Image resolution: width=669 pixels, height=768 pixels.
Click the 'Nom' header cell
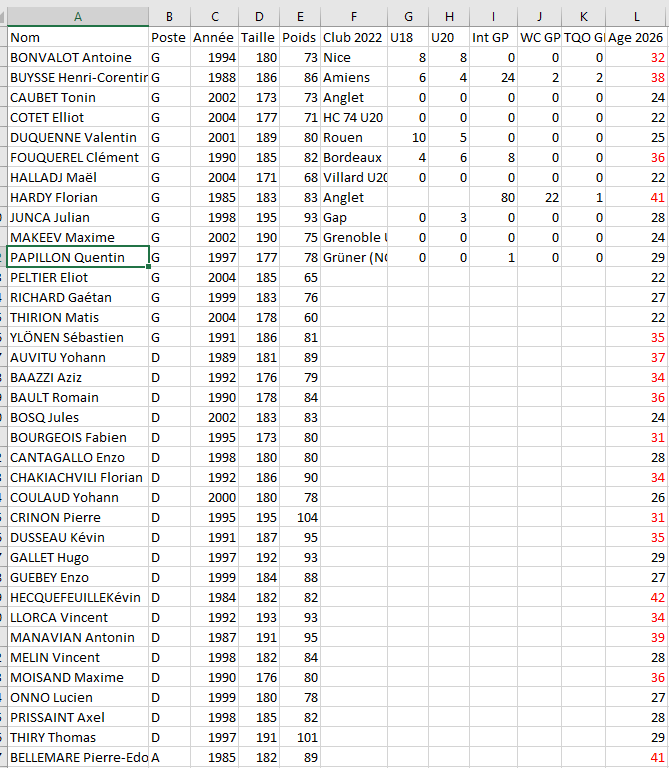click(x=78, y=37)
